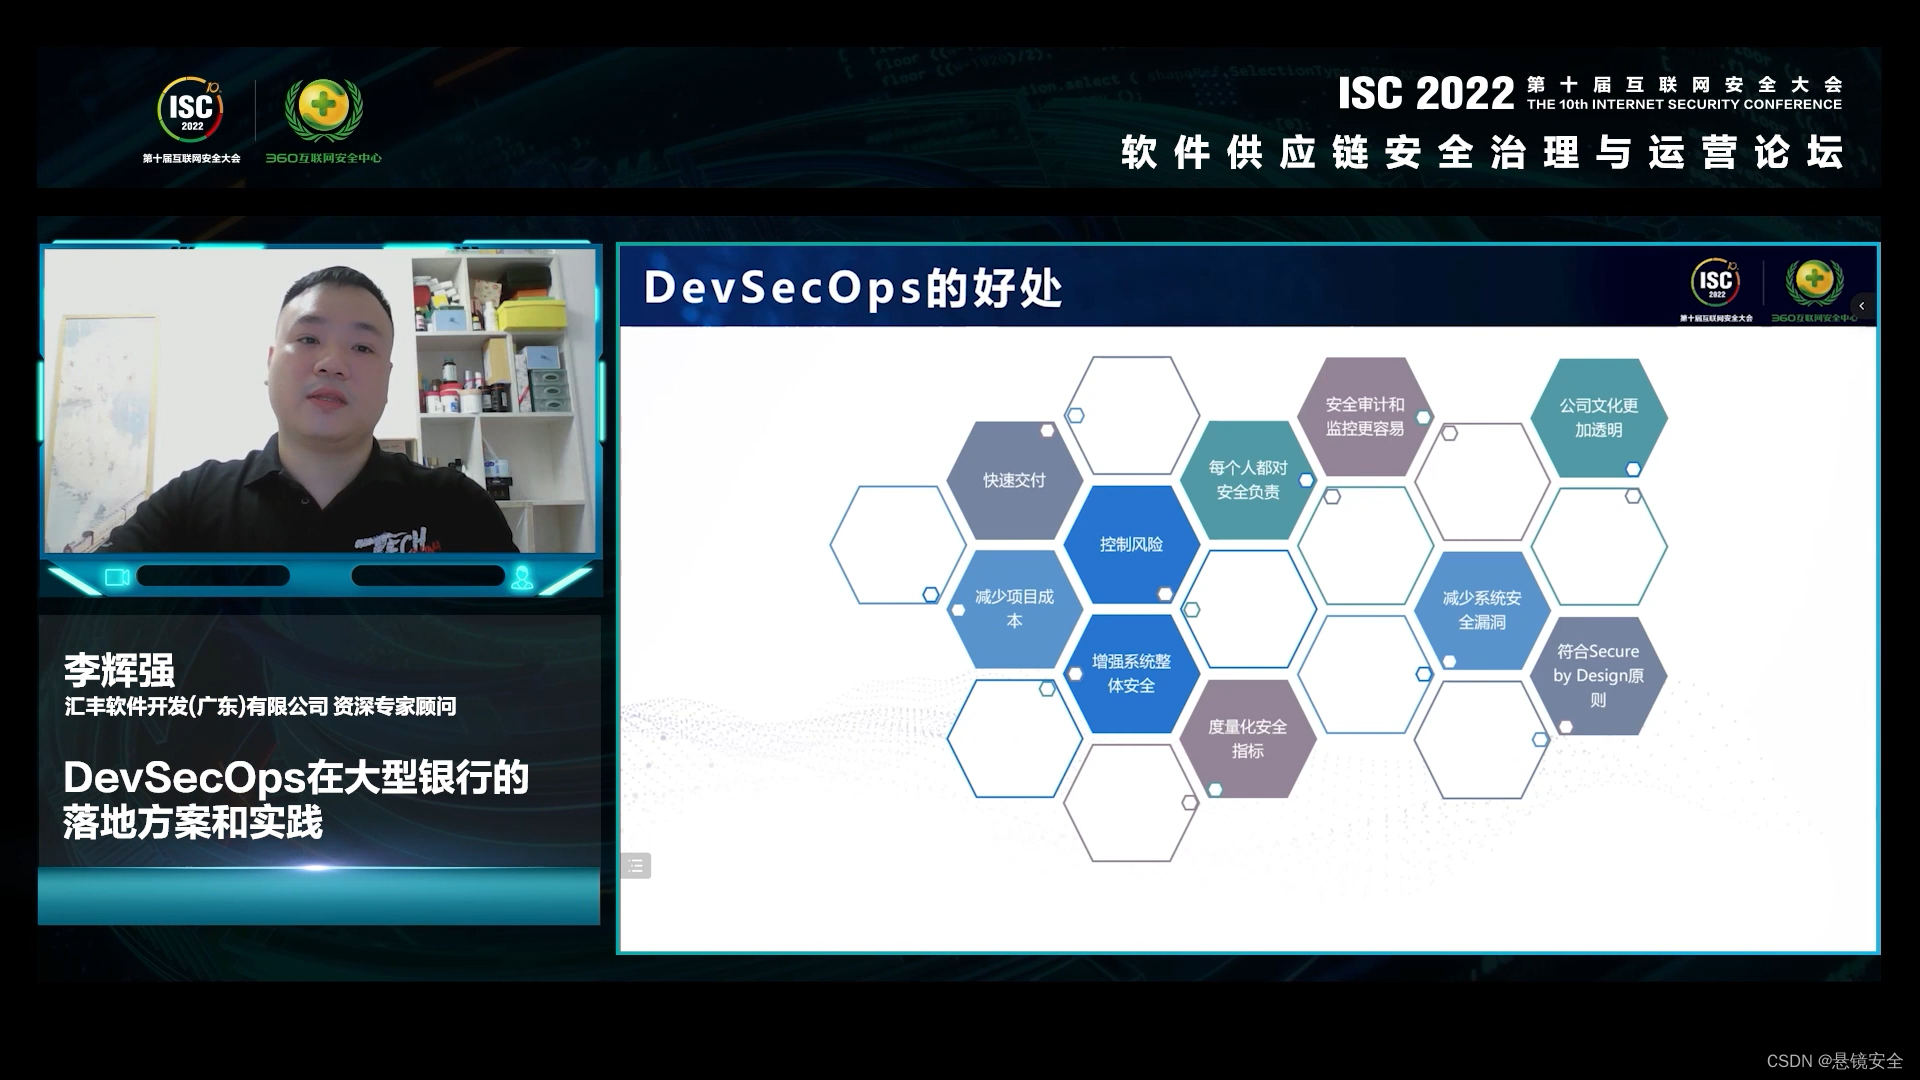Click the 每个人都对安全负责 hexagon
The width and height of the screenshot is (1920, 1080).
click(1247, 480)
